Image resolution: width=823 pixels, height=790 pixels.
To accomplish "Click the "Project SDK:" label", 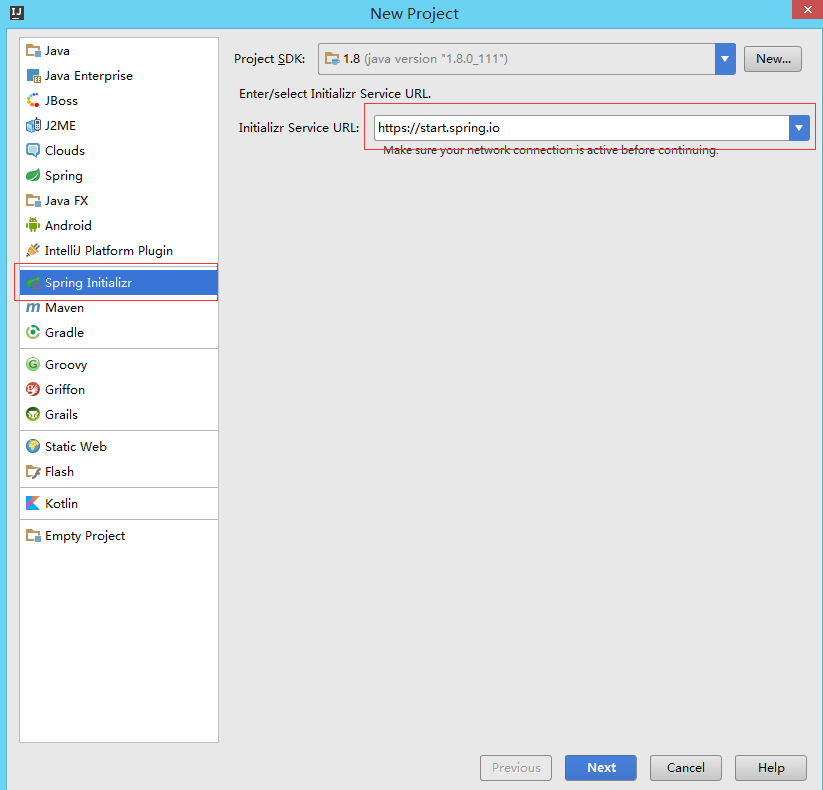I will pyautogui.click(x=269, y=59).
